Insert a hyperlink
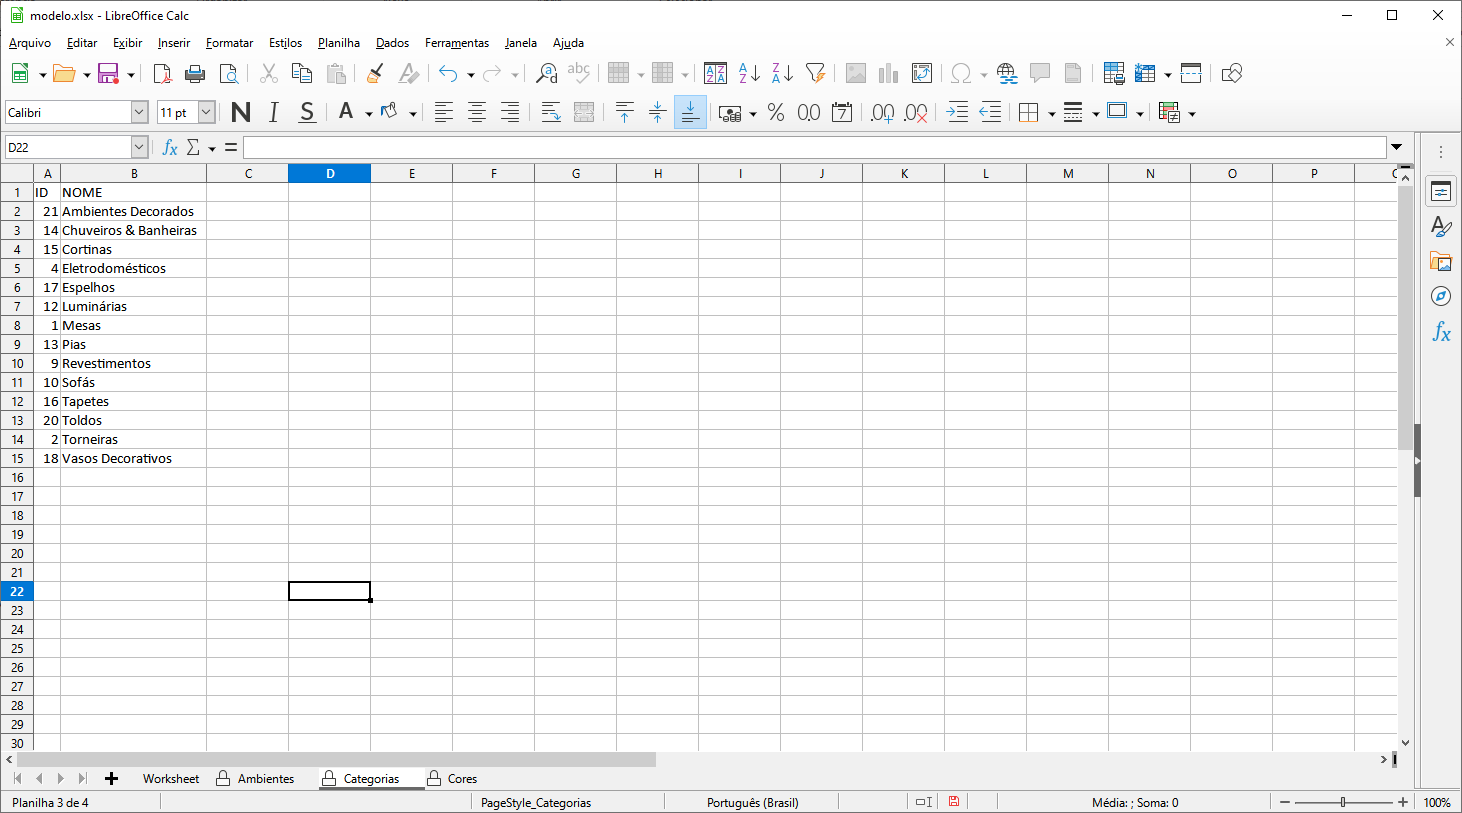 click(x=1007, y=73)
